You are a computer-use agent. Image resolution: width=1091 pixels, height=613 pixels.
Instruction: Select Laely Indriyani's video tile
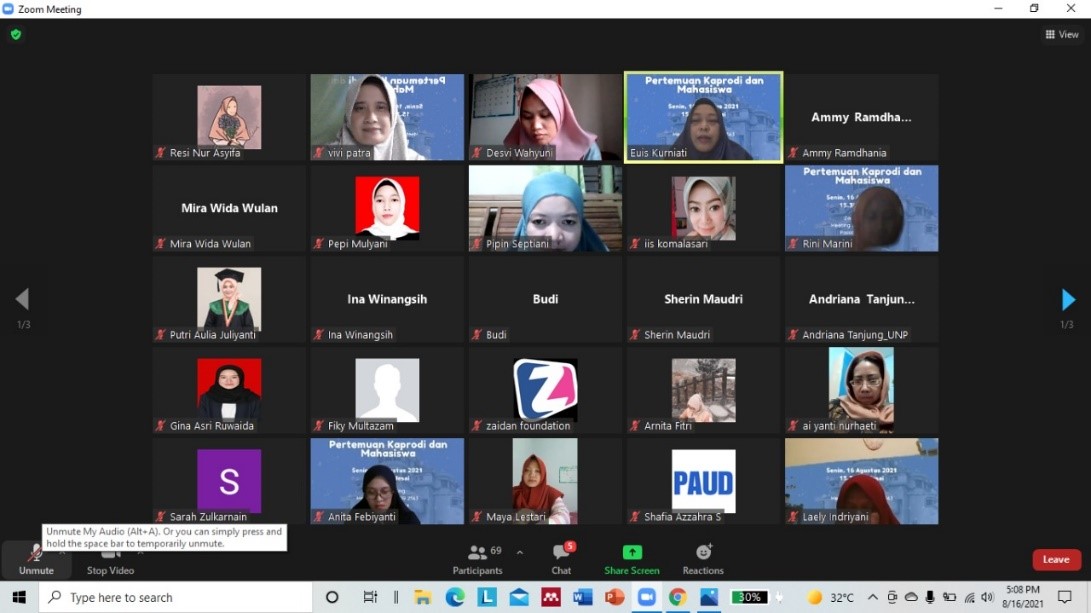[x=861, y=481]
